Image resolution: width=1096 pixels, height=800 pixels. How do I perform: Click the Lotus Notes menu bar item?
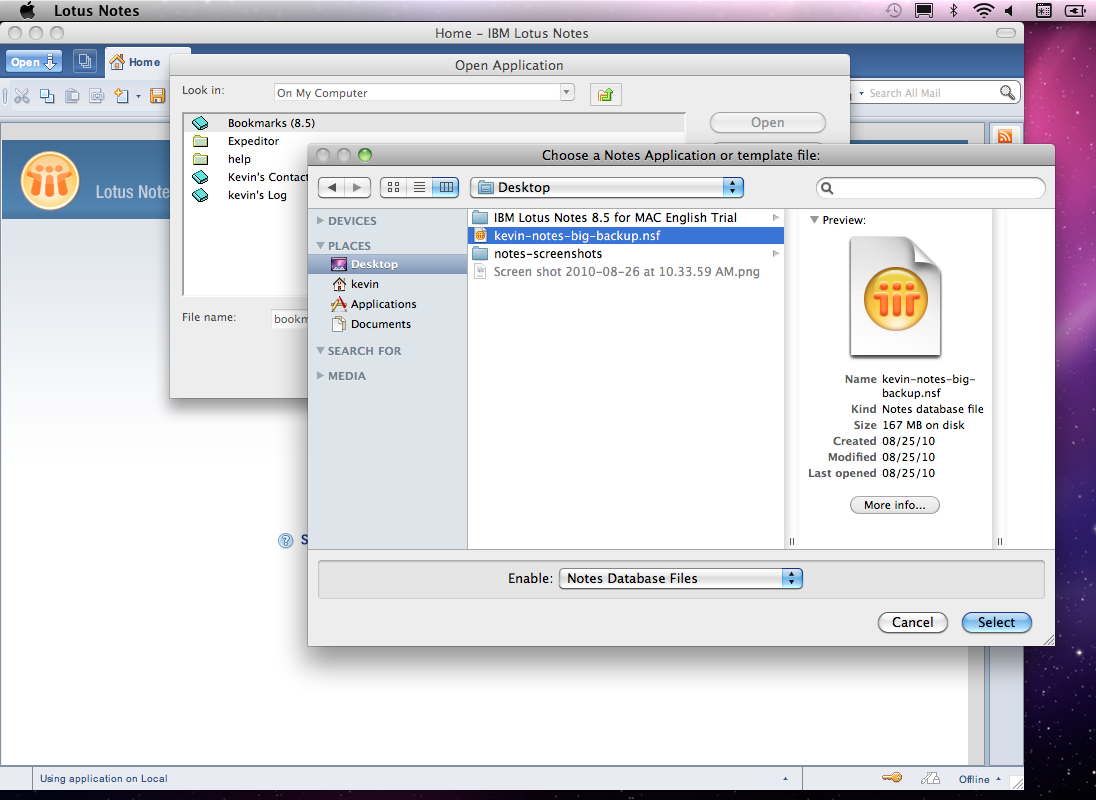point(96,10)
